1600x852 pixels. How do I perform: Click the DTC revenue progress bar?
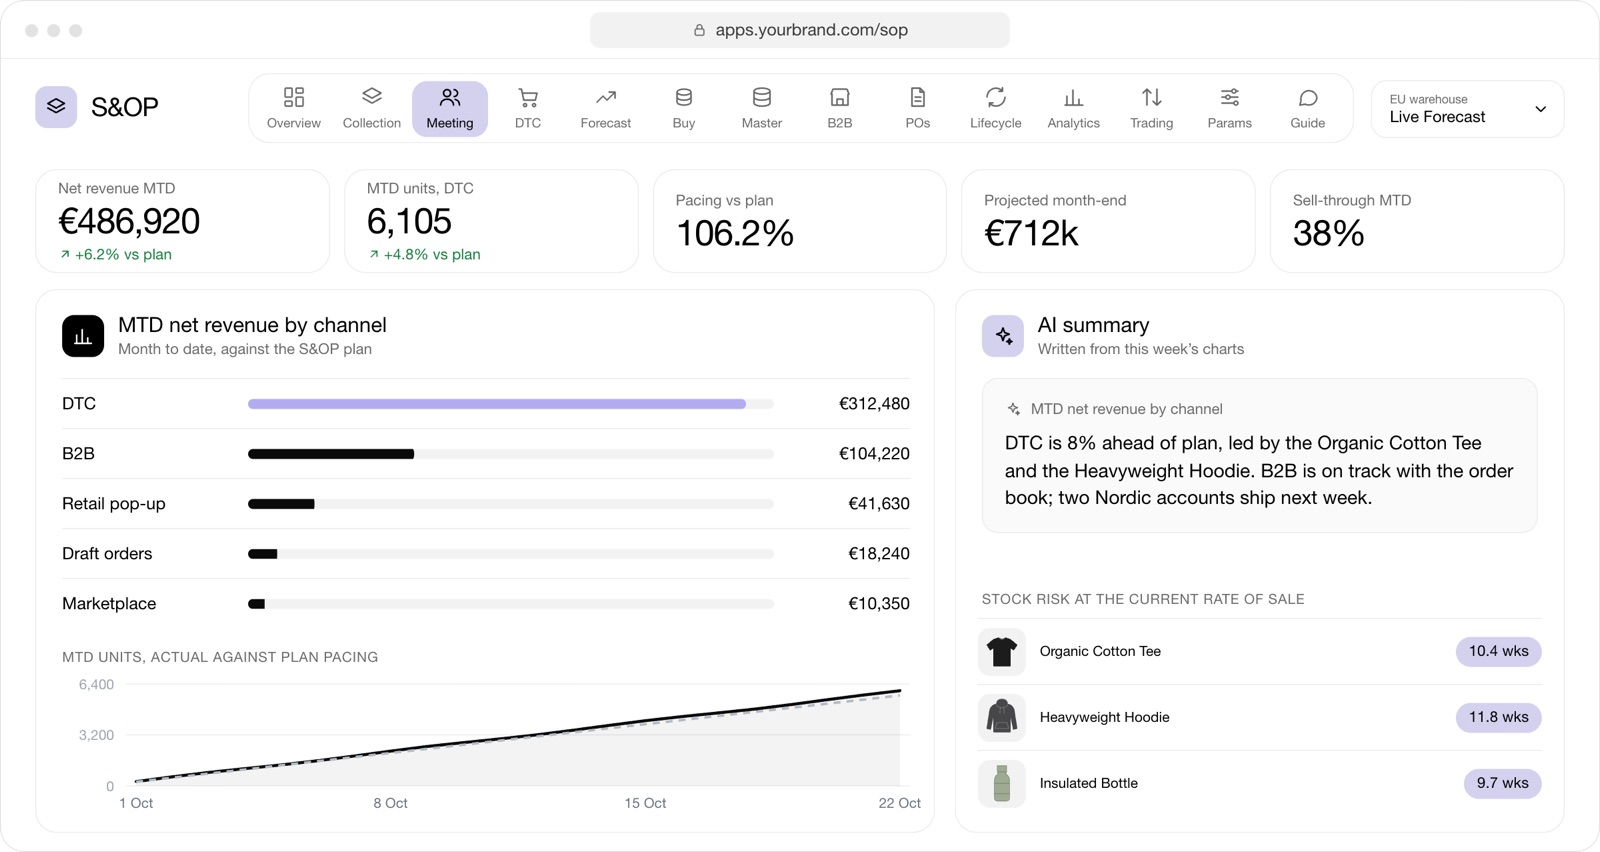tap(511, 404)
